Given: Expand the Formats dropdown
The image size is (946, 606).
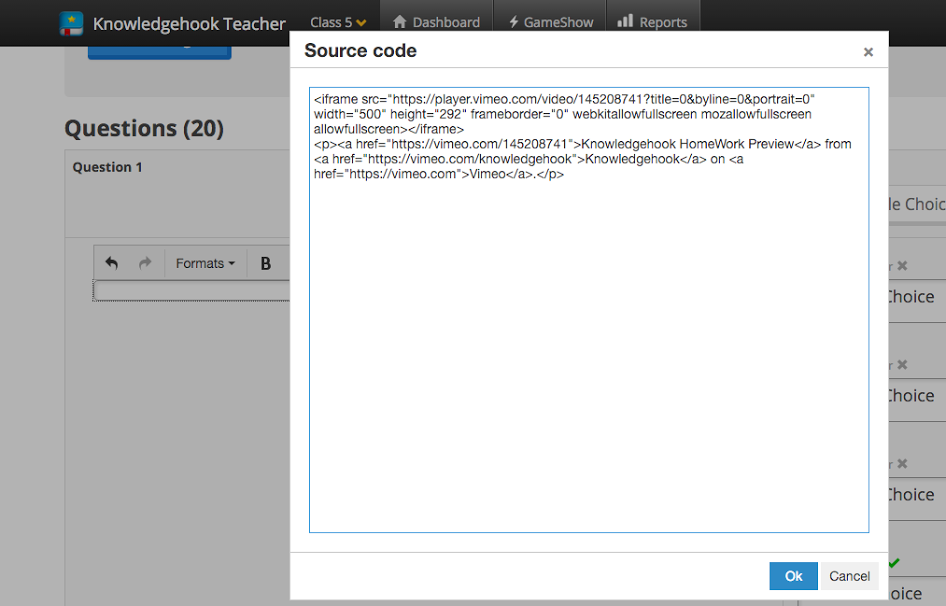Looking at the screenshot, I should coord(205,263).
